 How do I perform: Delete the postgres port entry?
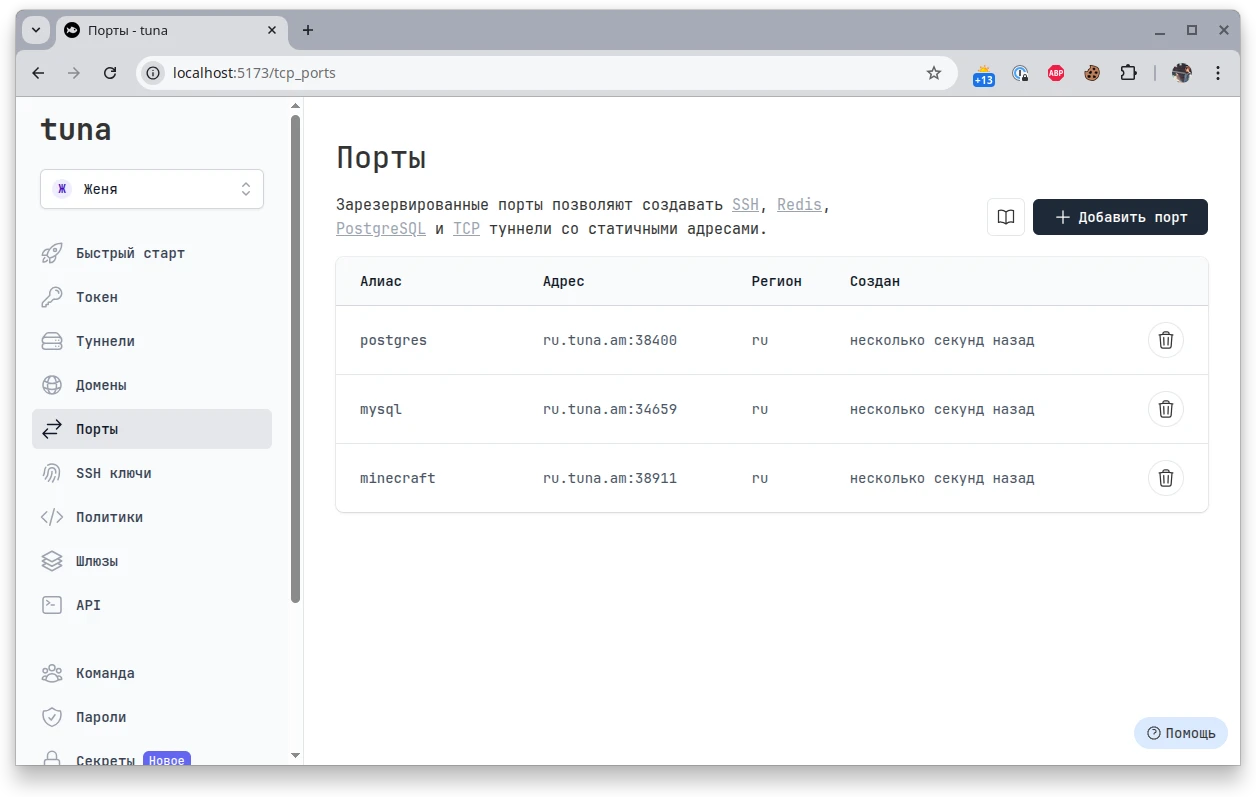(x=1165, y=340)
